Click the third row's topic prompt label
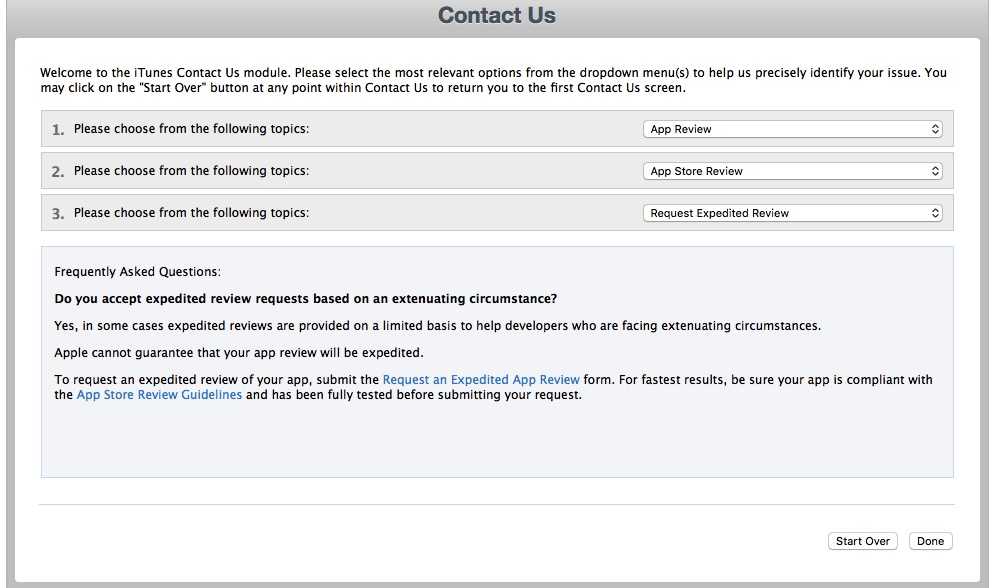 pos(191,213)
